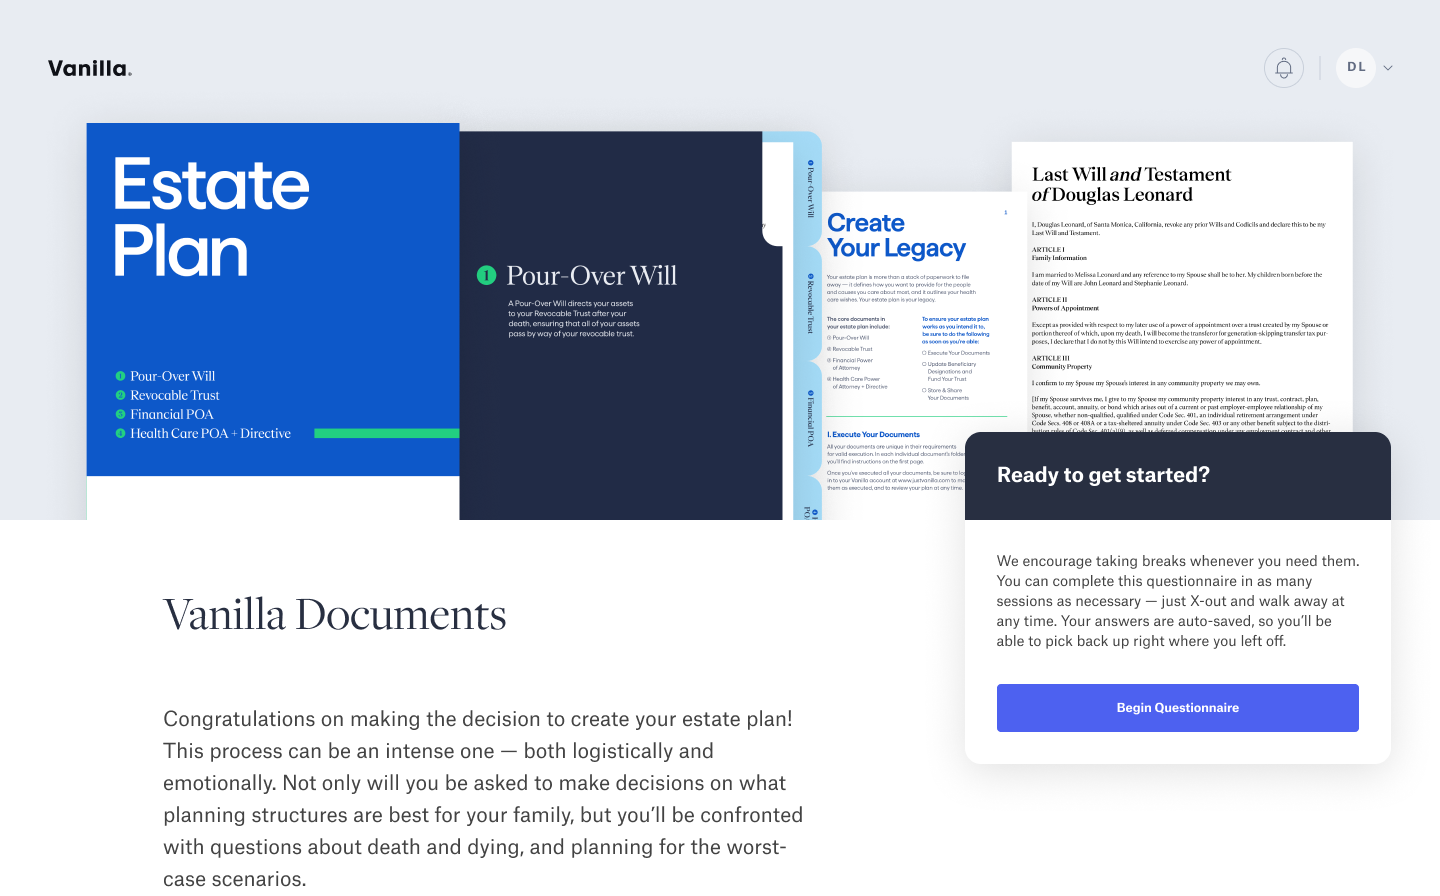The height and width of the screenshot is (896, 1440).
Task: Click the 'Vanilla Documents' heading
Action: pyautogui.click(x=335, y=614)
